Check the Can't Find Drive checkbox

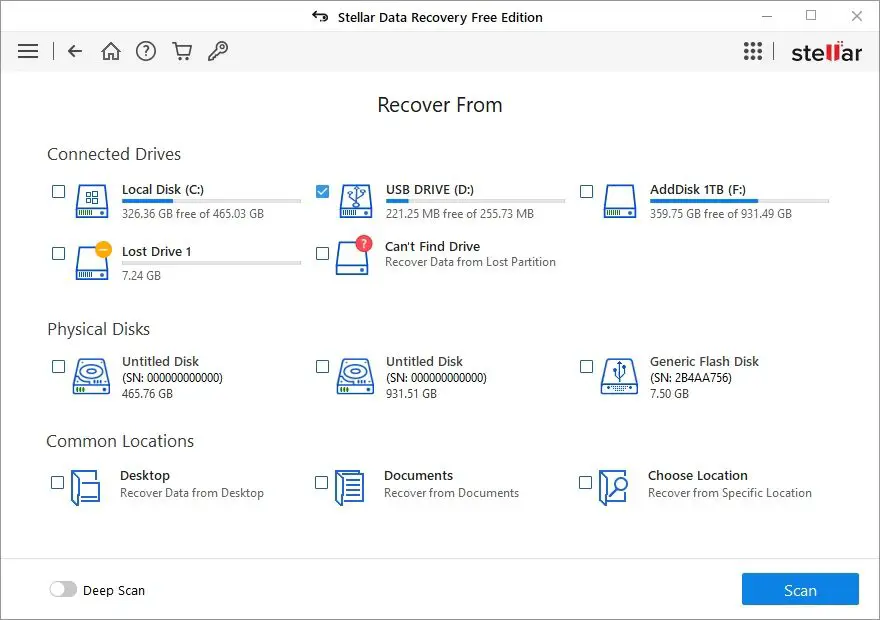[x=322, y=253]
